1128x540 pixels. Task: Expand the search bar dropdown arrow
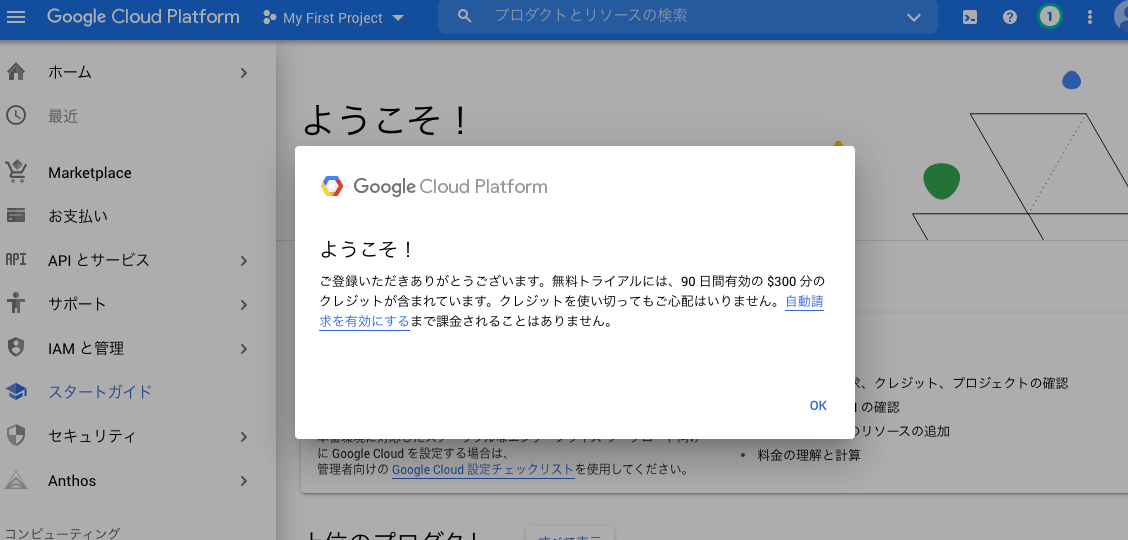[914, 17]
